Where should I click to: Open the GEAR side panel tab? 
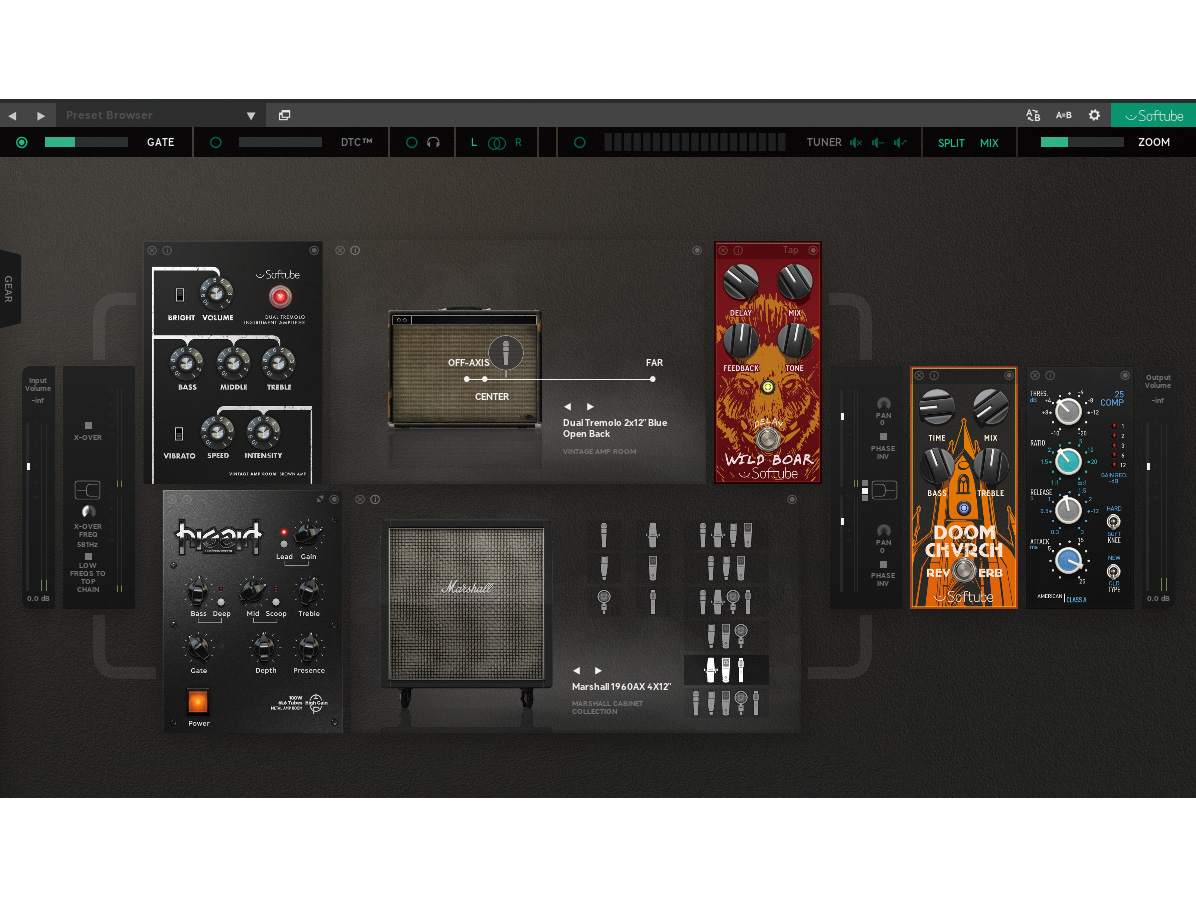(x=9, y=289)
